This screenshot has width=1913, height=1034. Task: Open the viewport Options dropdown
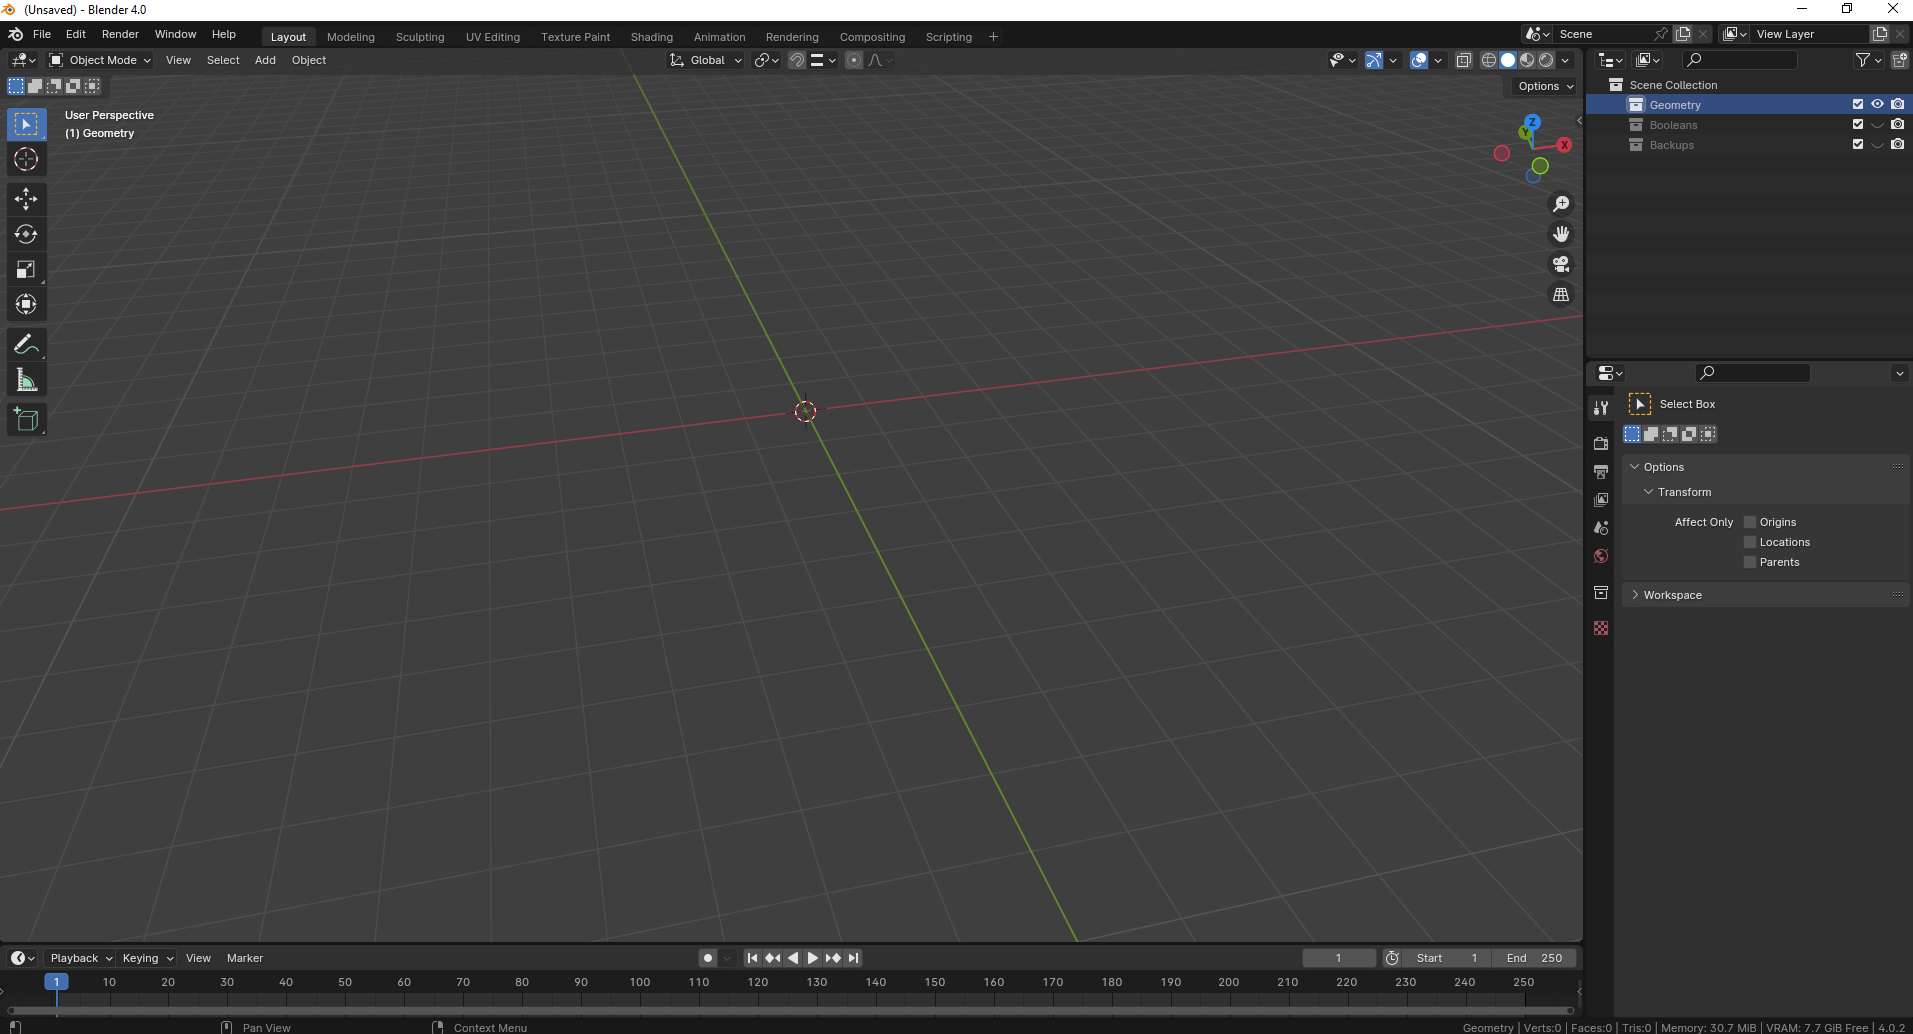[1545, 86]
